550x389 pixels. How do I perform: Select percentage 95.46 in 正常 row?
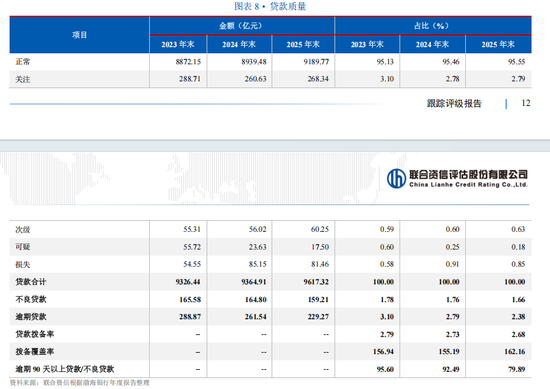(451, 62)
